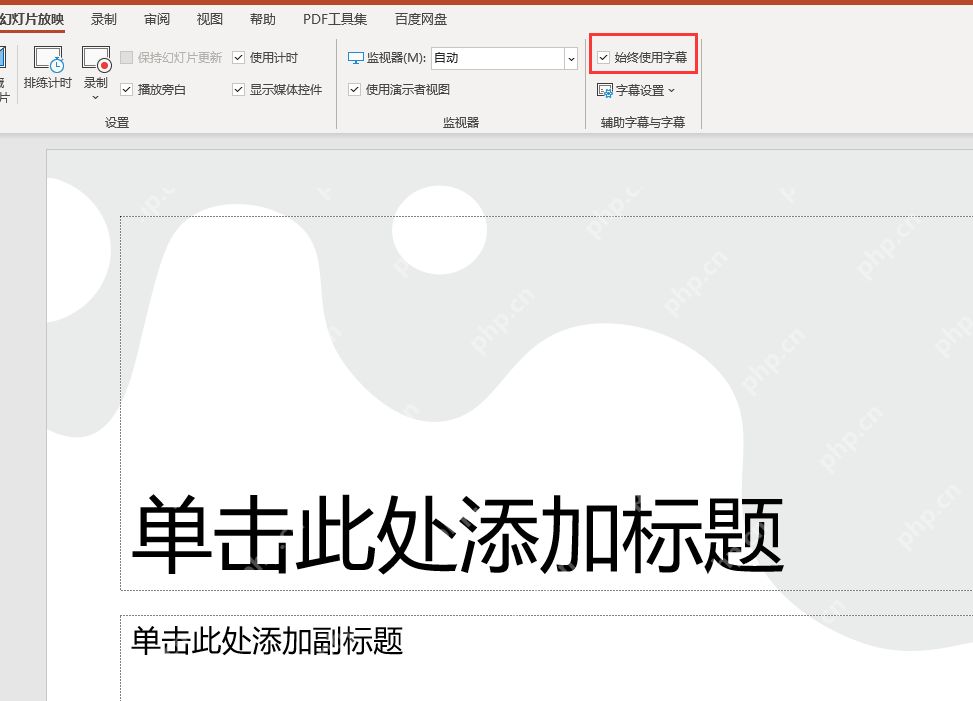Viewport: 973px width, 701px height.
Task: Click the 监视器(M): label text
Action: tap(397, 58)
